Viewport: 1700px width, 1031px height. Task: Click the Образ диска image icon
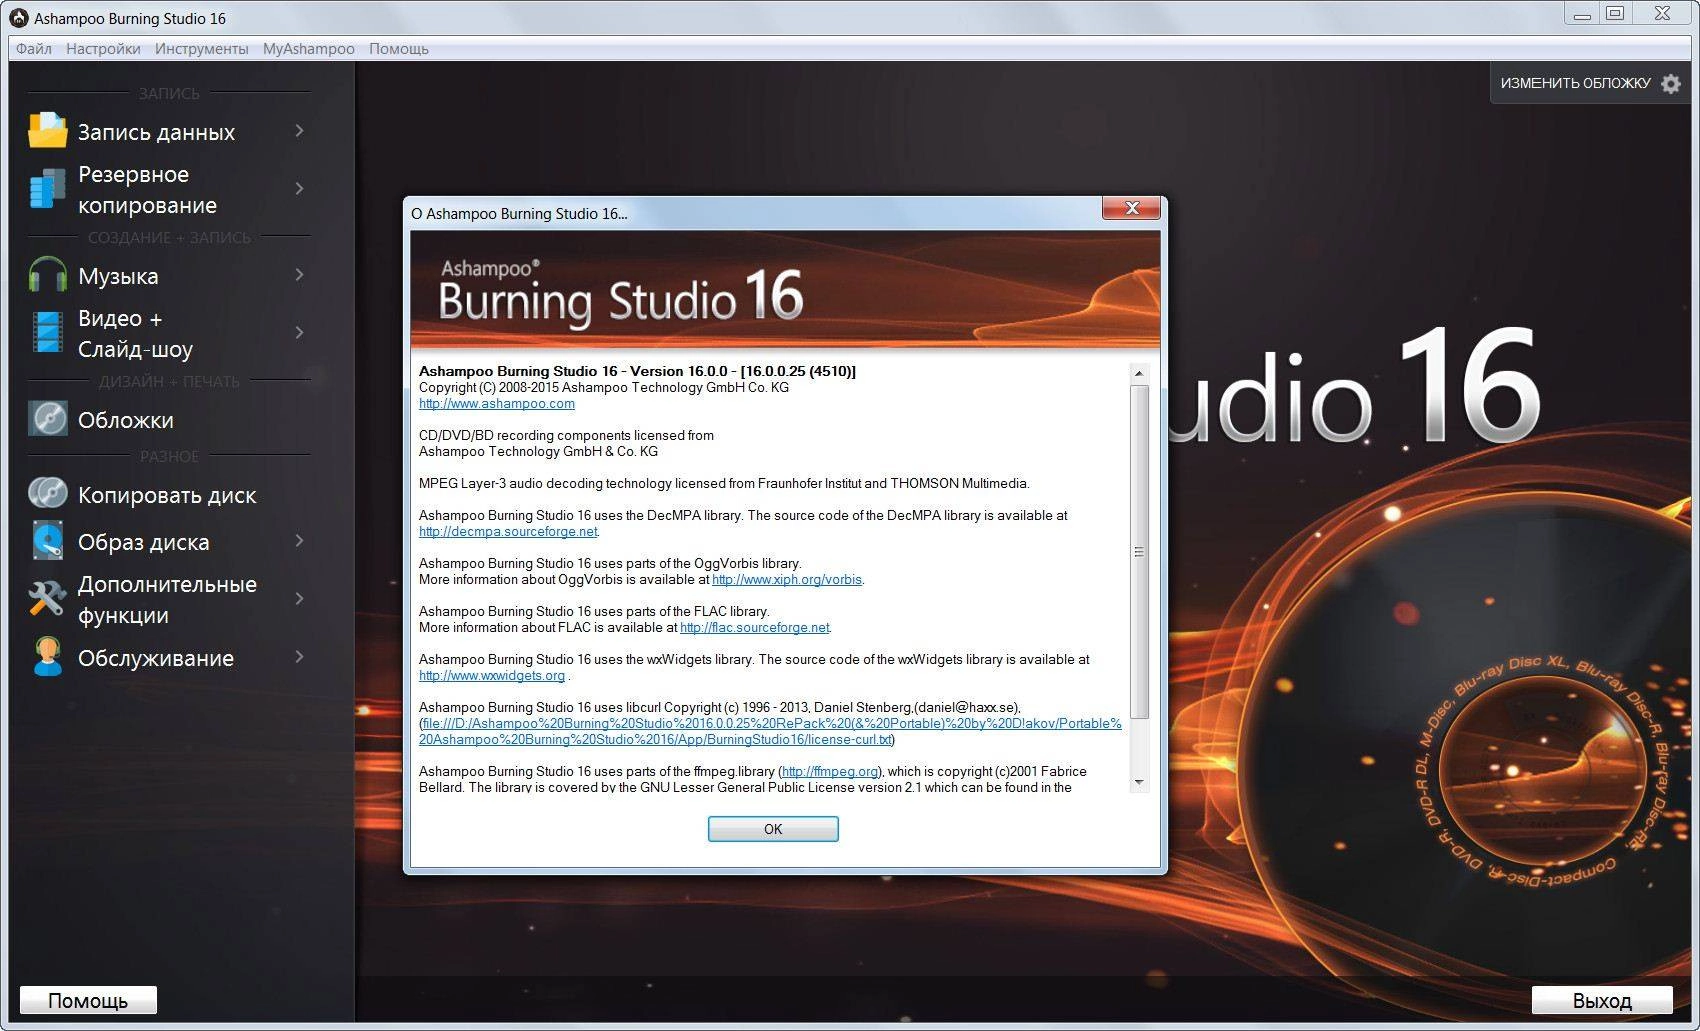click(x=47, y=541)
